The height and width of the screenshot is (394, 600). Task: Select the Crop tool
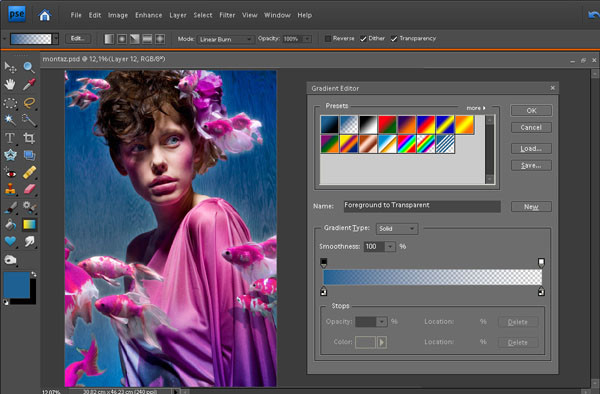(x=29, y=138)
